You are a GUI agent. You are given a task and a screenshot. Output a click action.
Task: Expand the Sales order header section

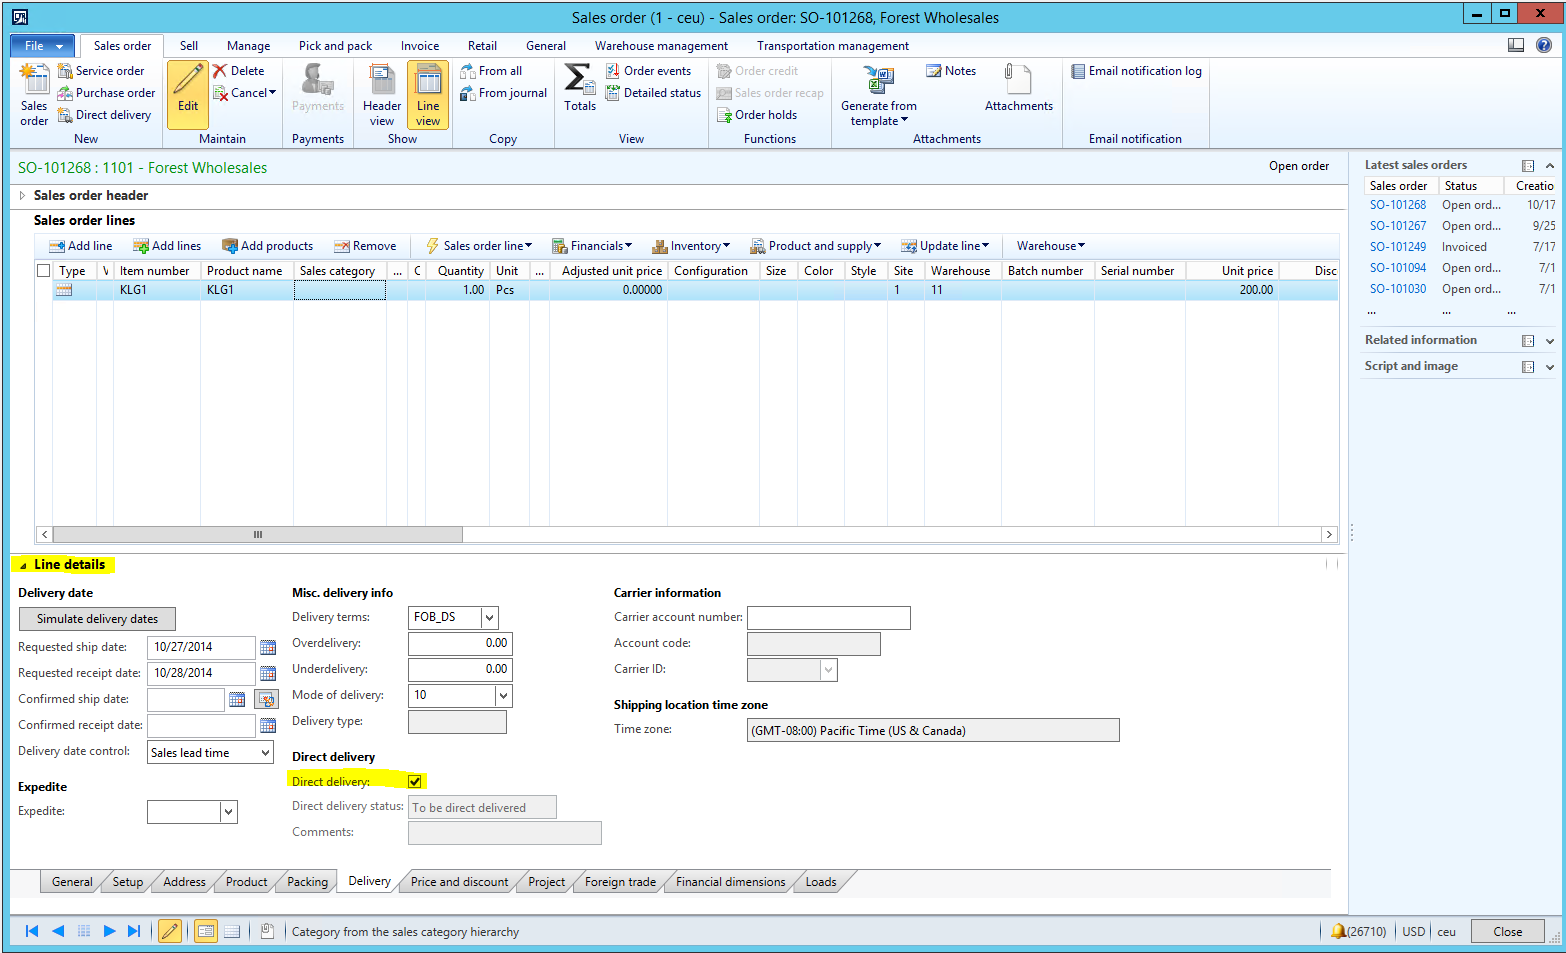[23, 196]
